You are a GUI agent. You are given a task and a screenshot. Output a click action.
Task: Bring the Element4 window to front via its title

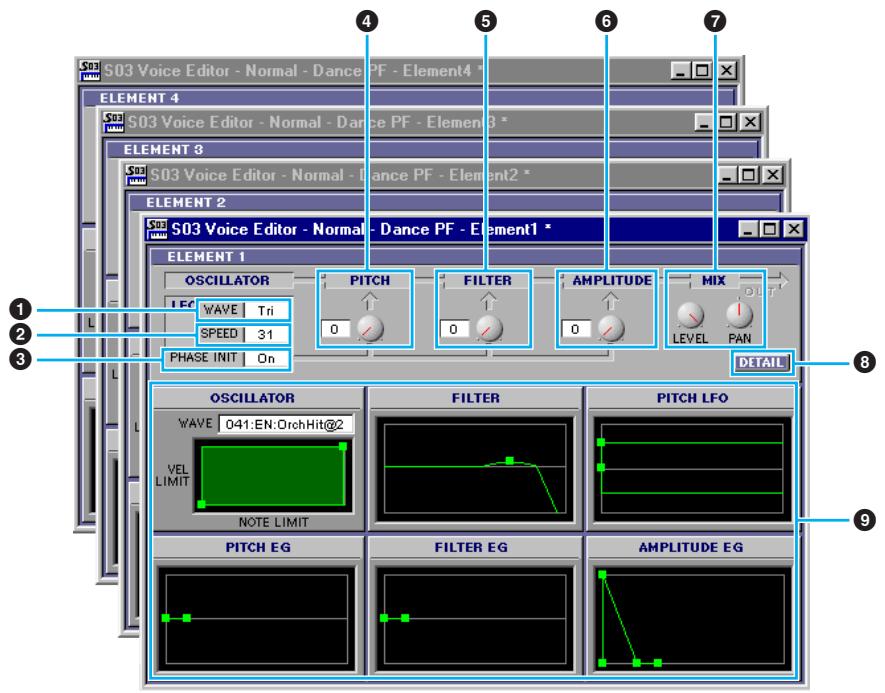coord(293,71)
